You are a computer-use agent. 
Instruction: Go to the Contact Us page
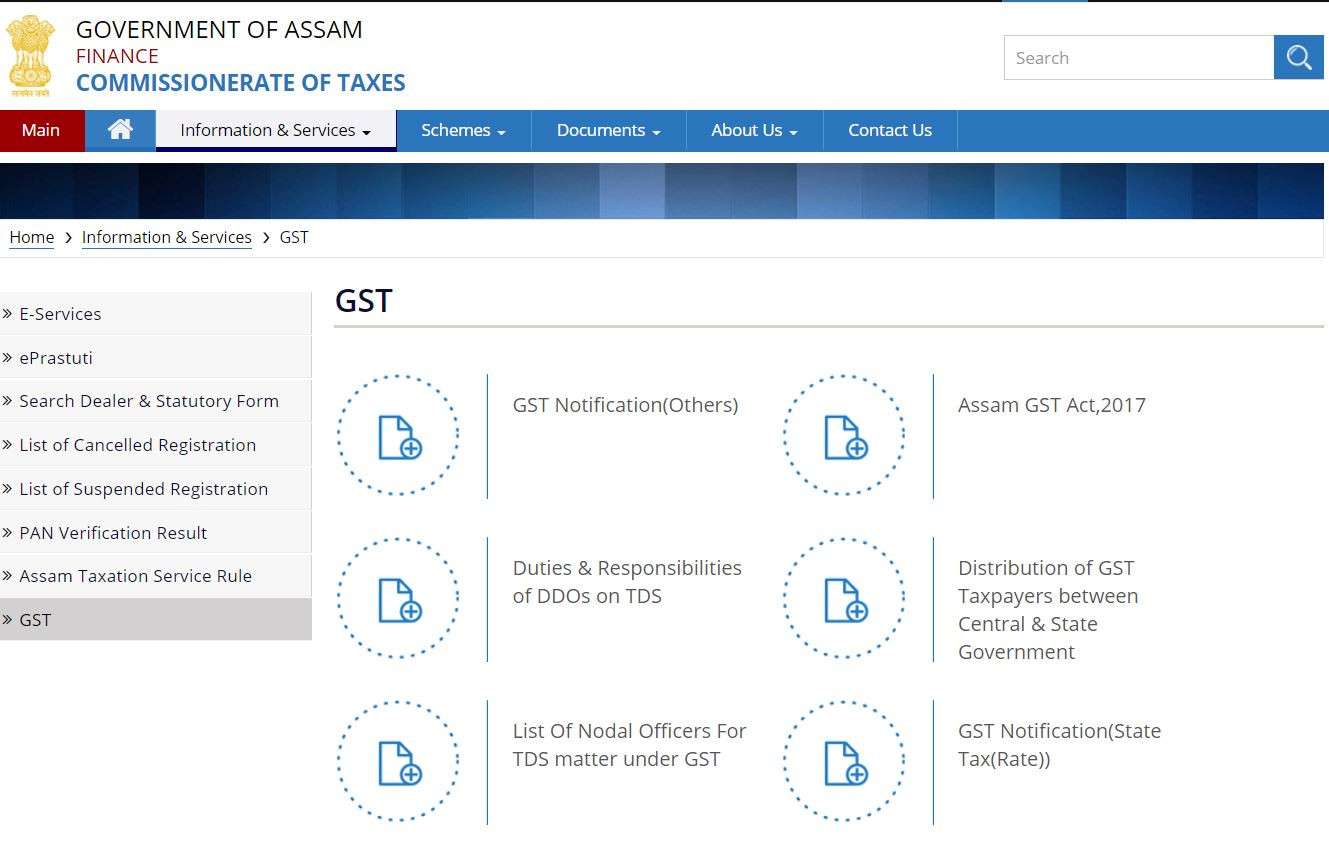pyautogui.click(x=889, y=130)
